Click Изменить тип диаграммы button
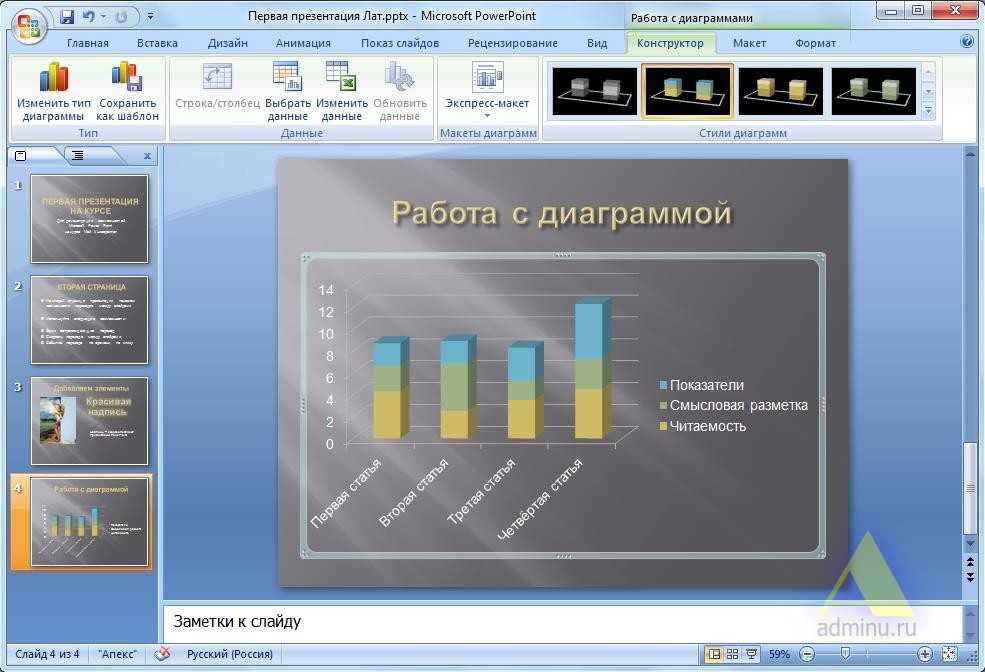The image size is (985, 672). coord(53,92)
